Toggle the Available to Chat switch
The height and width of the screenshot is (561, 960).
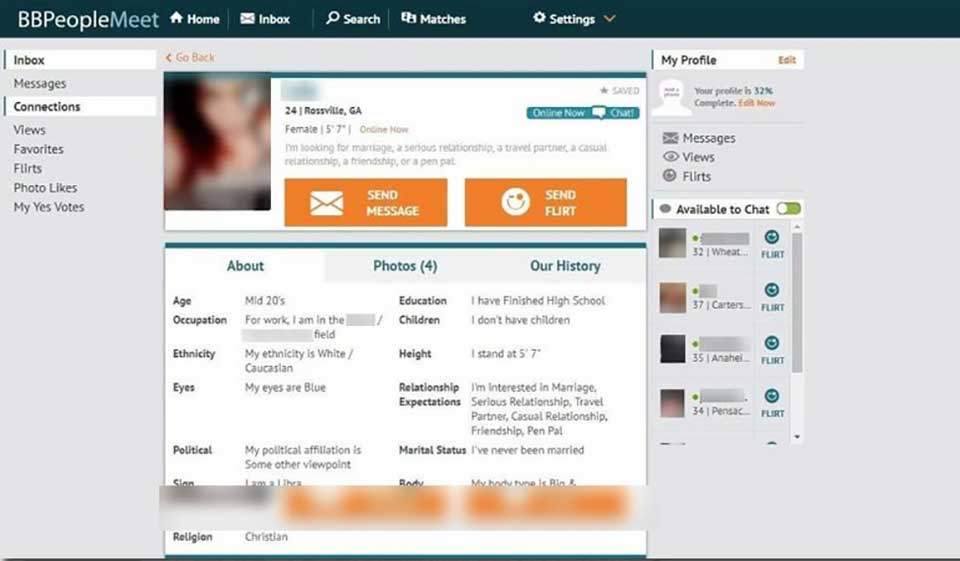coord(788,209)
